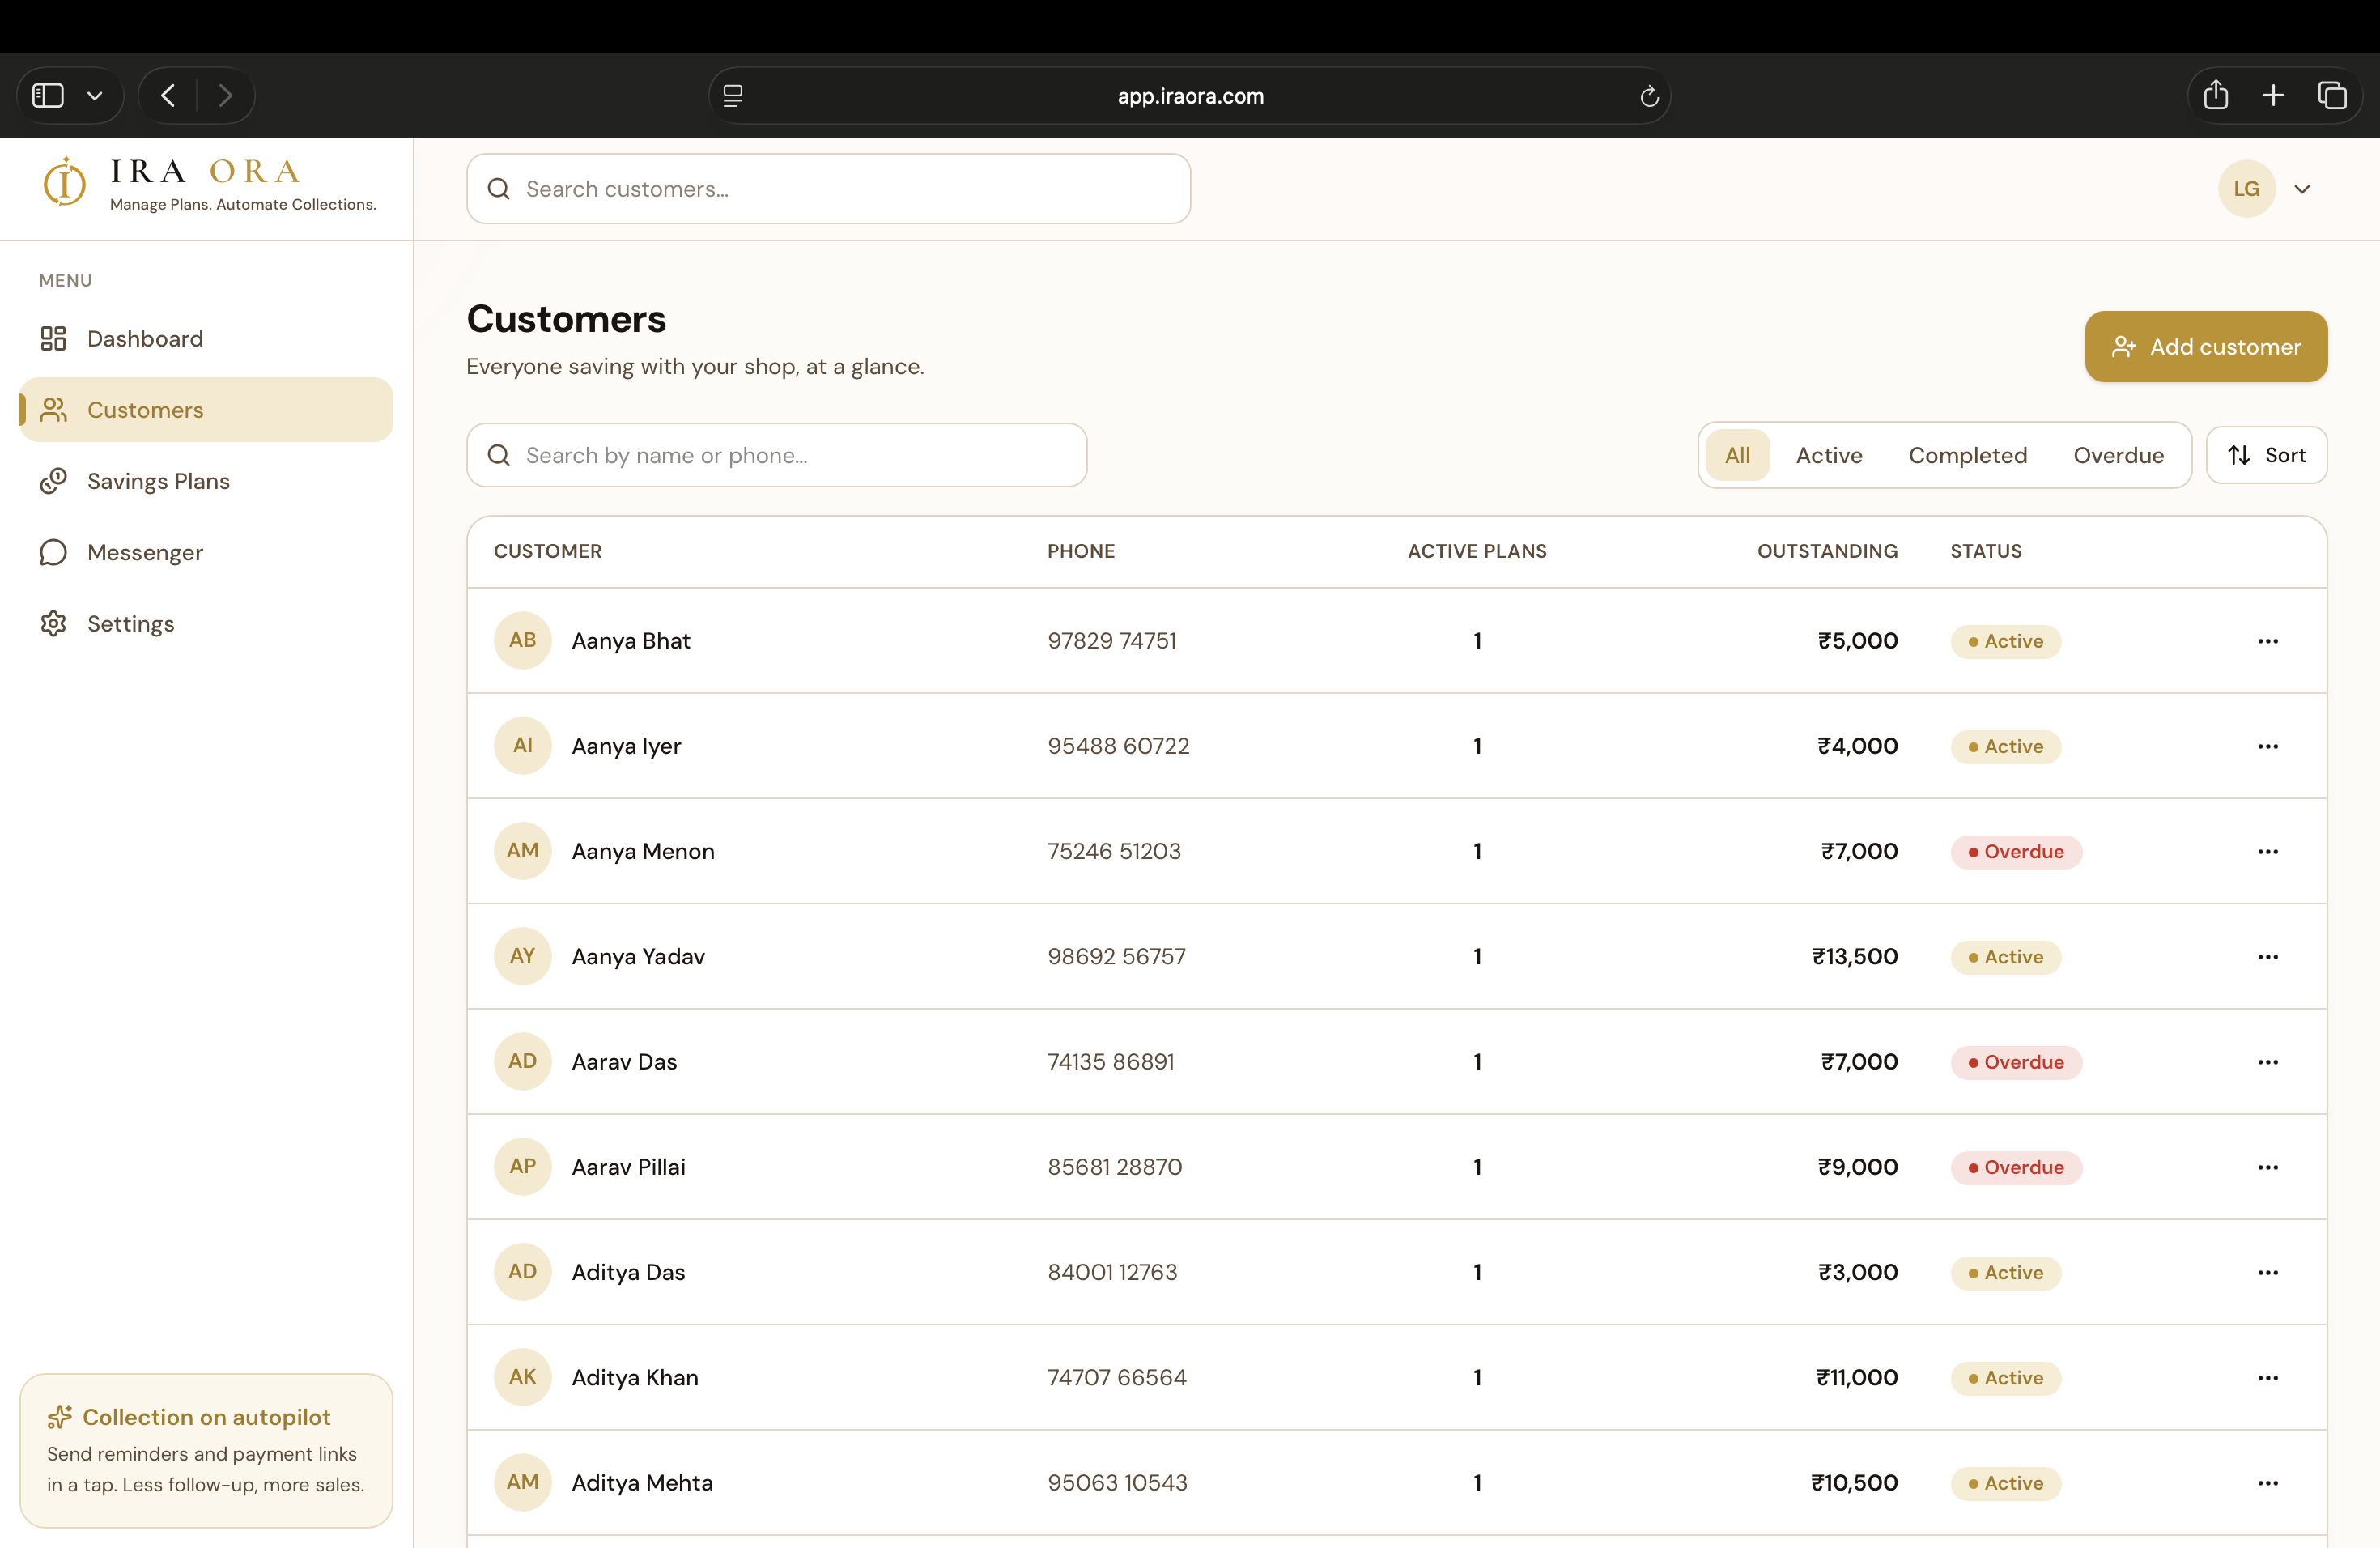The width and height of the screenshot is (2380, 1548).
Task: Open the browser share icon
Action: click(x=2216, y=95)
